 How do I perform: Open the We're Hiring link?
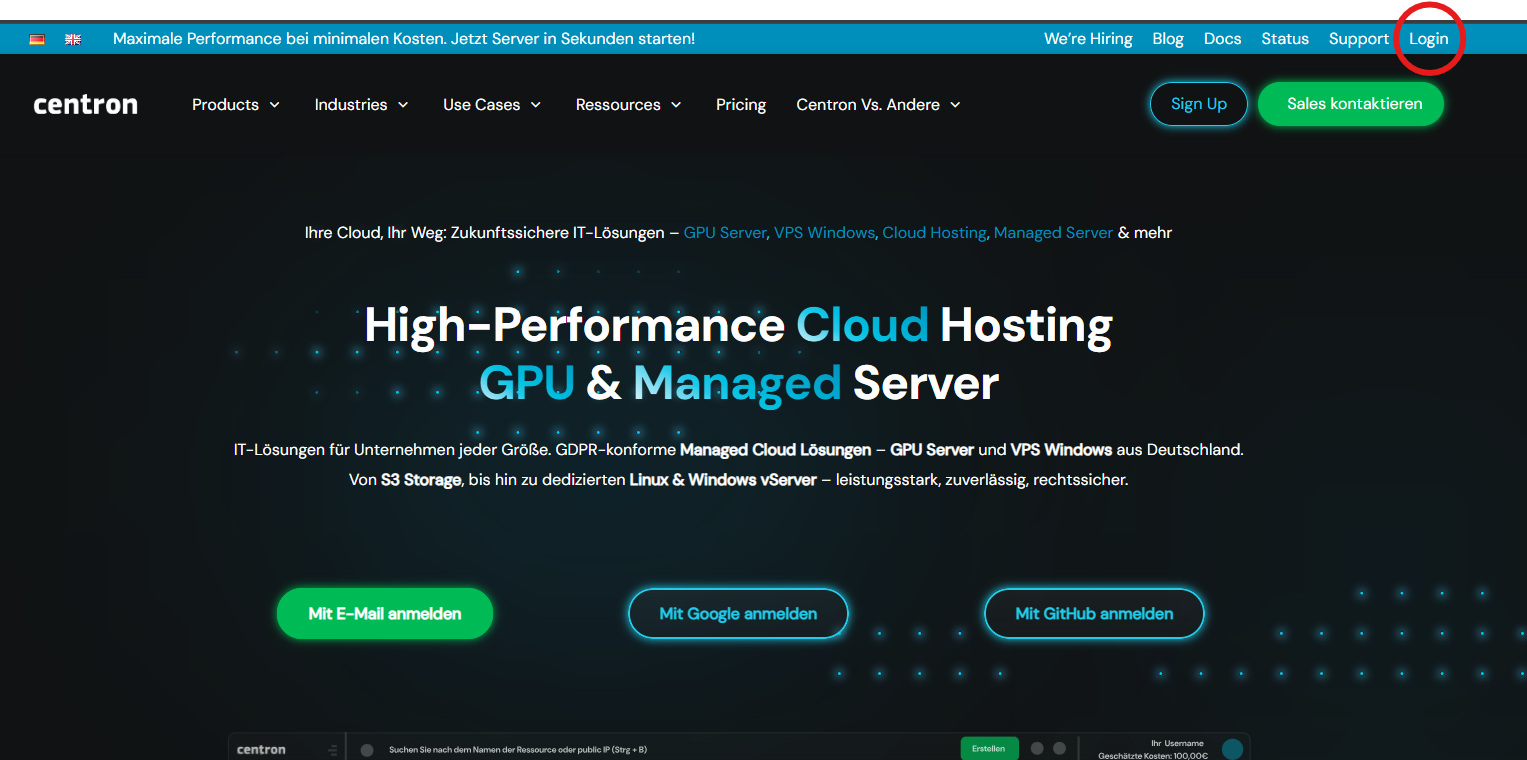(1088, 39)
